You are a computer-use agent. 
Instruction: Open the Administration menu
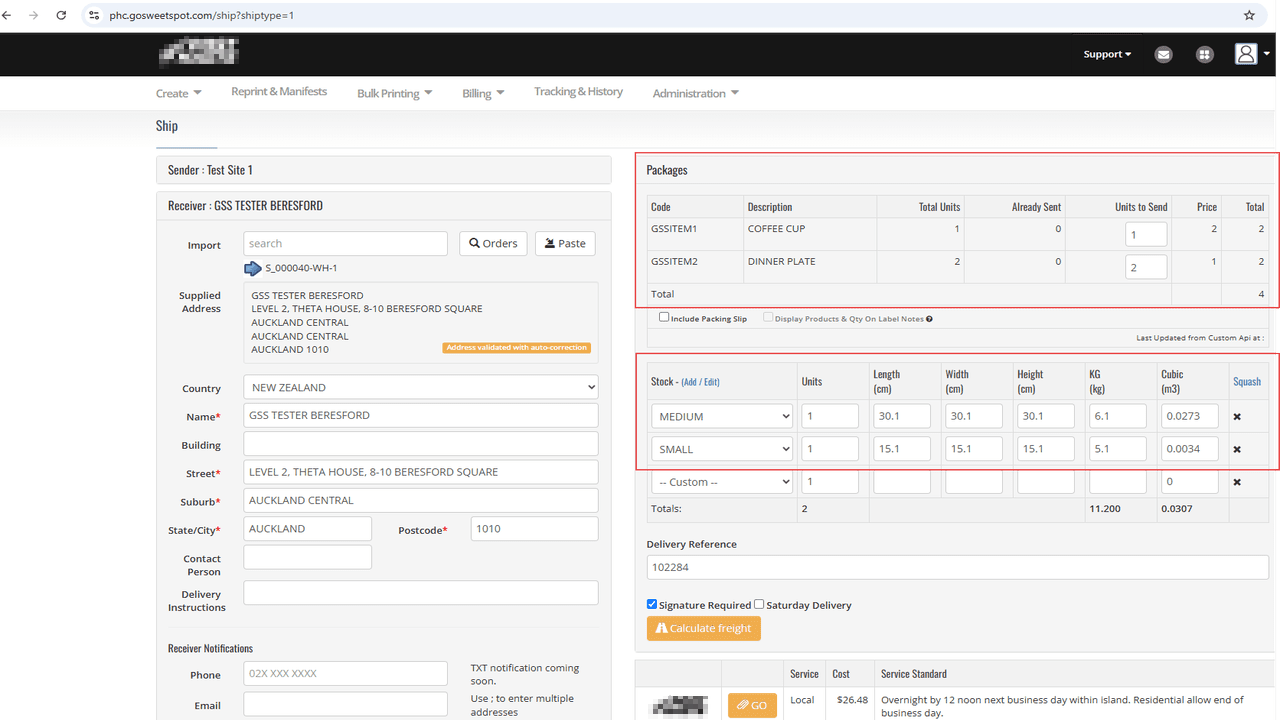pyautogui.click(x=696, y=93)
